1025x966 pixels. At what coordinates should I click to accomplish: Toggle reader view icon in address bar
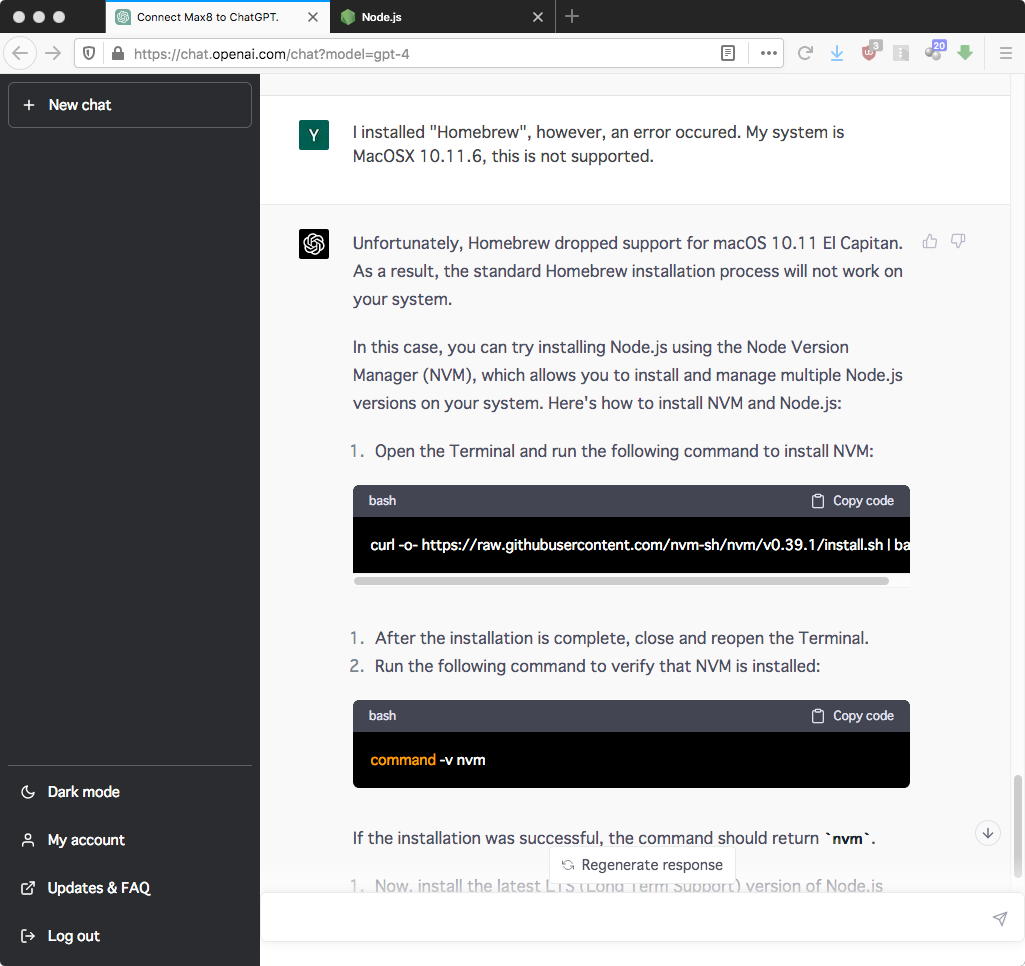[728, 54]
